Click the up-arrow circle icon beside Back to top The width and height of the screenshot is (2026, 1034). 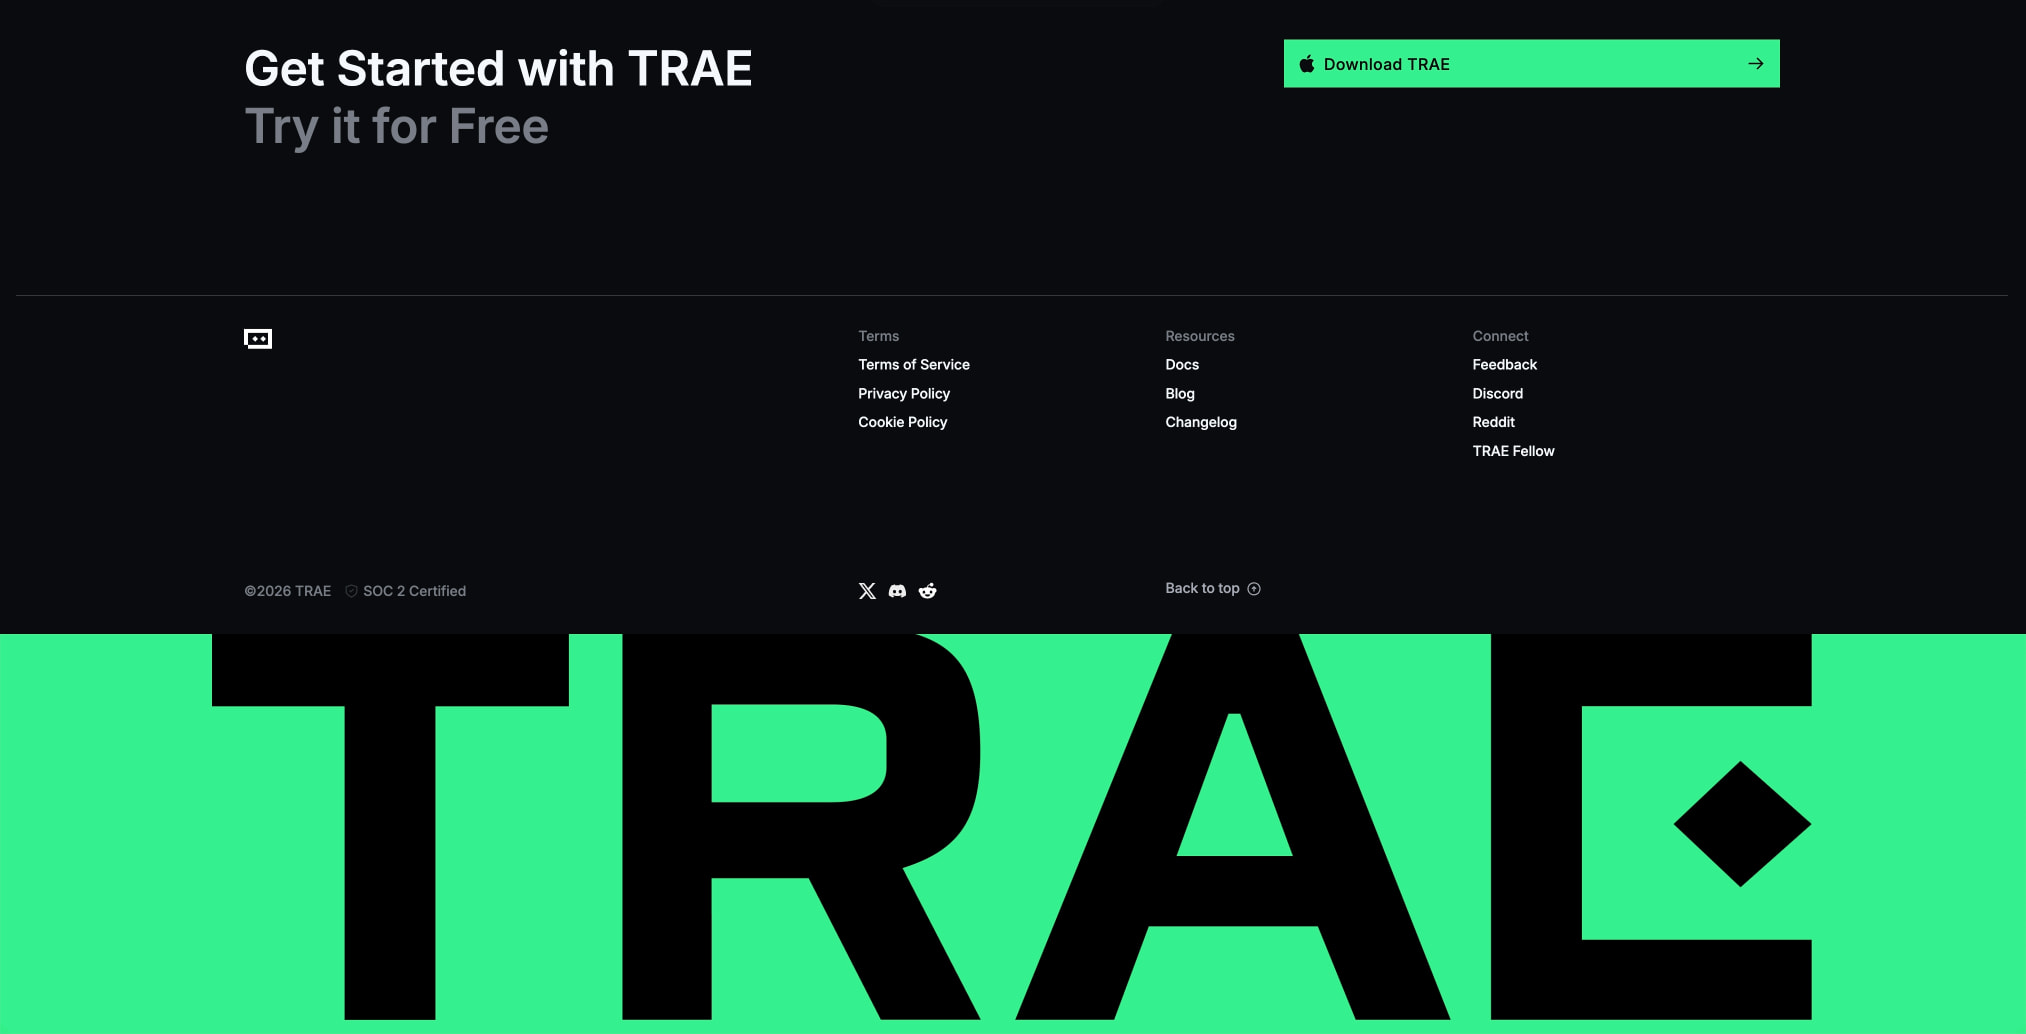coord(1254,589)
